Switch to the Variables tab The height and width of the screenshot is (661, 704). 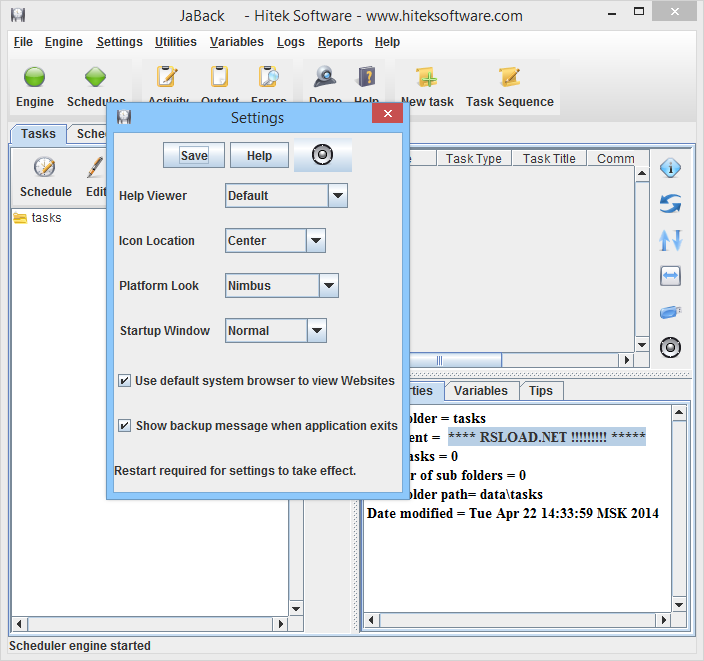[x=481, y=391]
